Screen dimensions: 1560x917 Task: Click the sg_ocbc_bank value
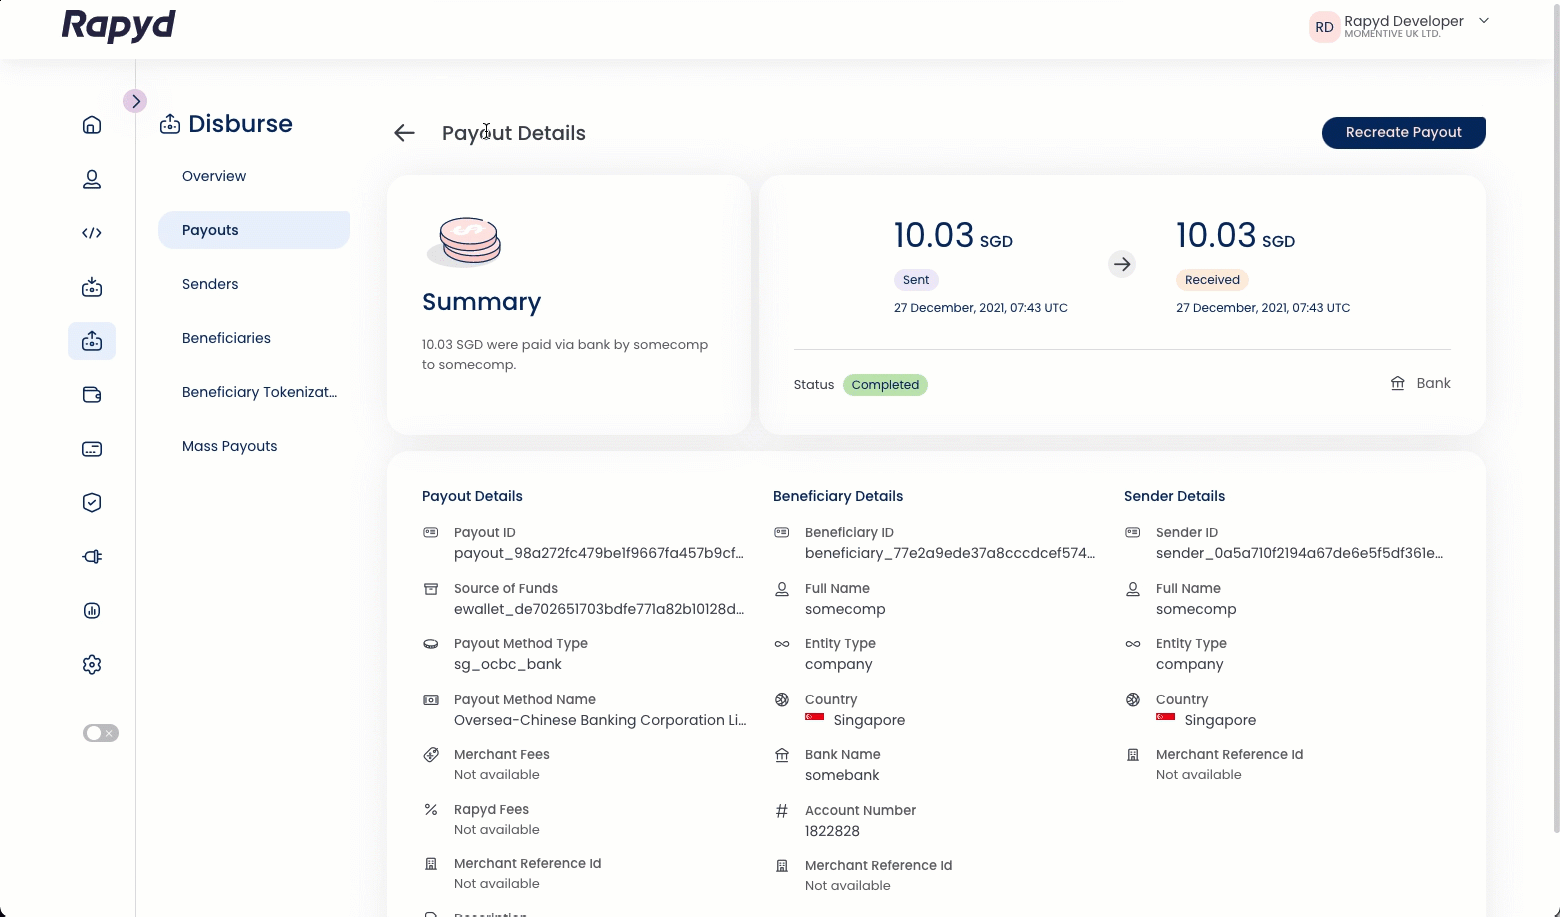click(x=508, y=664)
